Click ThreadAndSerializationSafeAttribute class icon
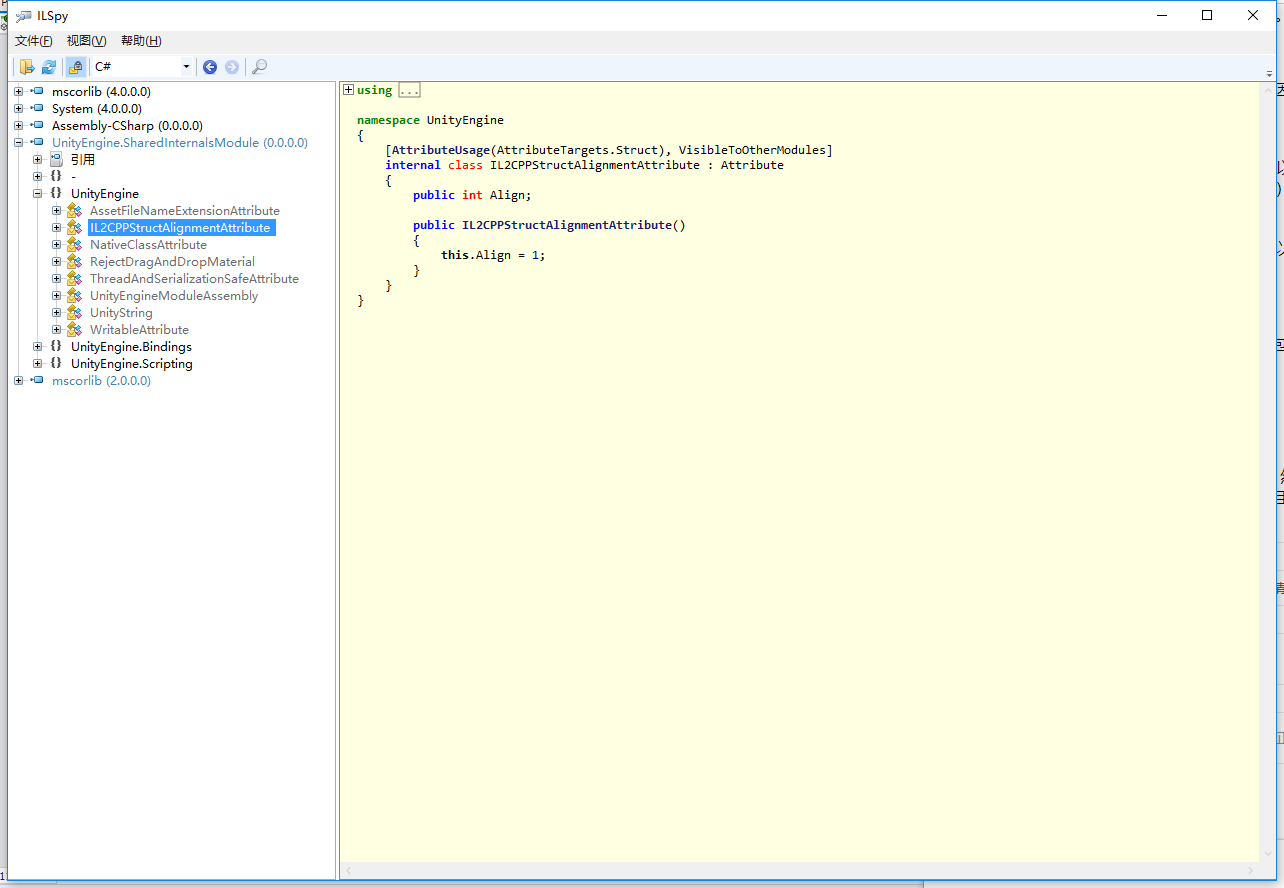This screenshot has height=888, width=1284. coord(75,279)
